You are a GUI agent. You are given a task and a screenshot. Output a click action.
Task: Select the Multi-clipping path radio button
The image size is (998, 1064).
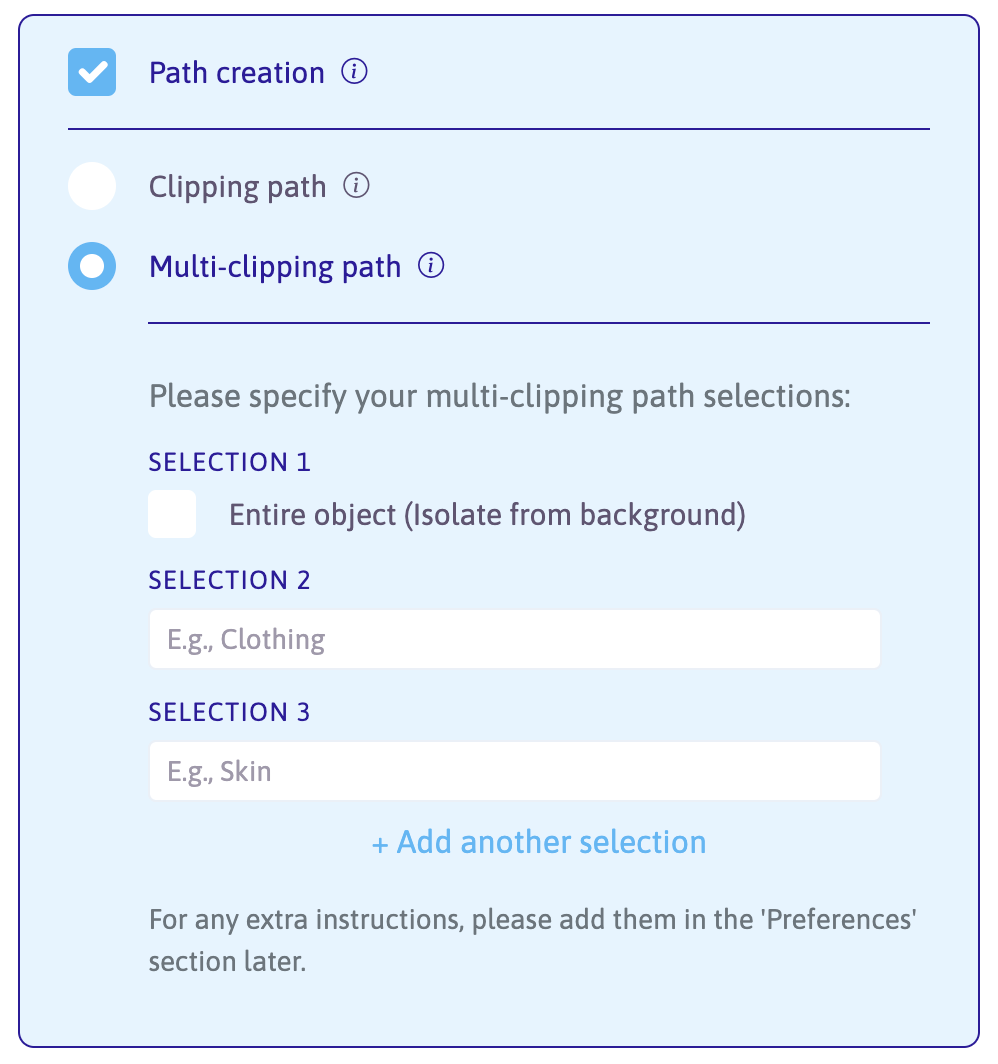click(x=92, y=267)
